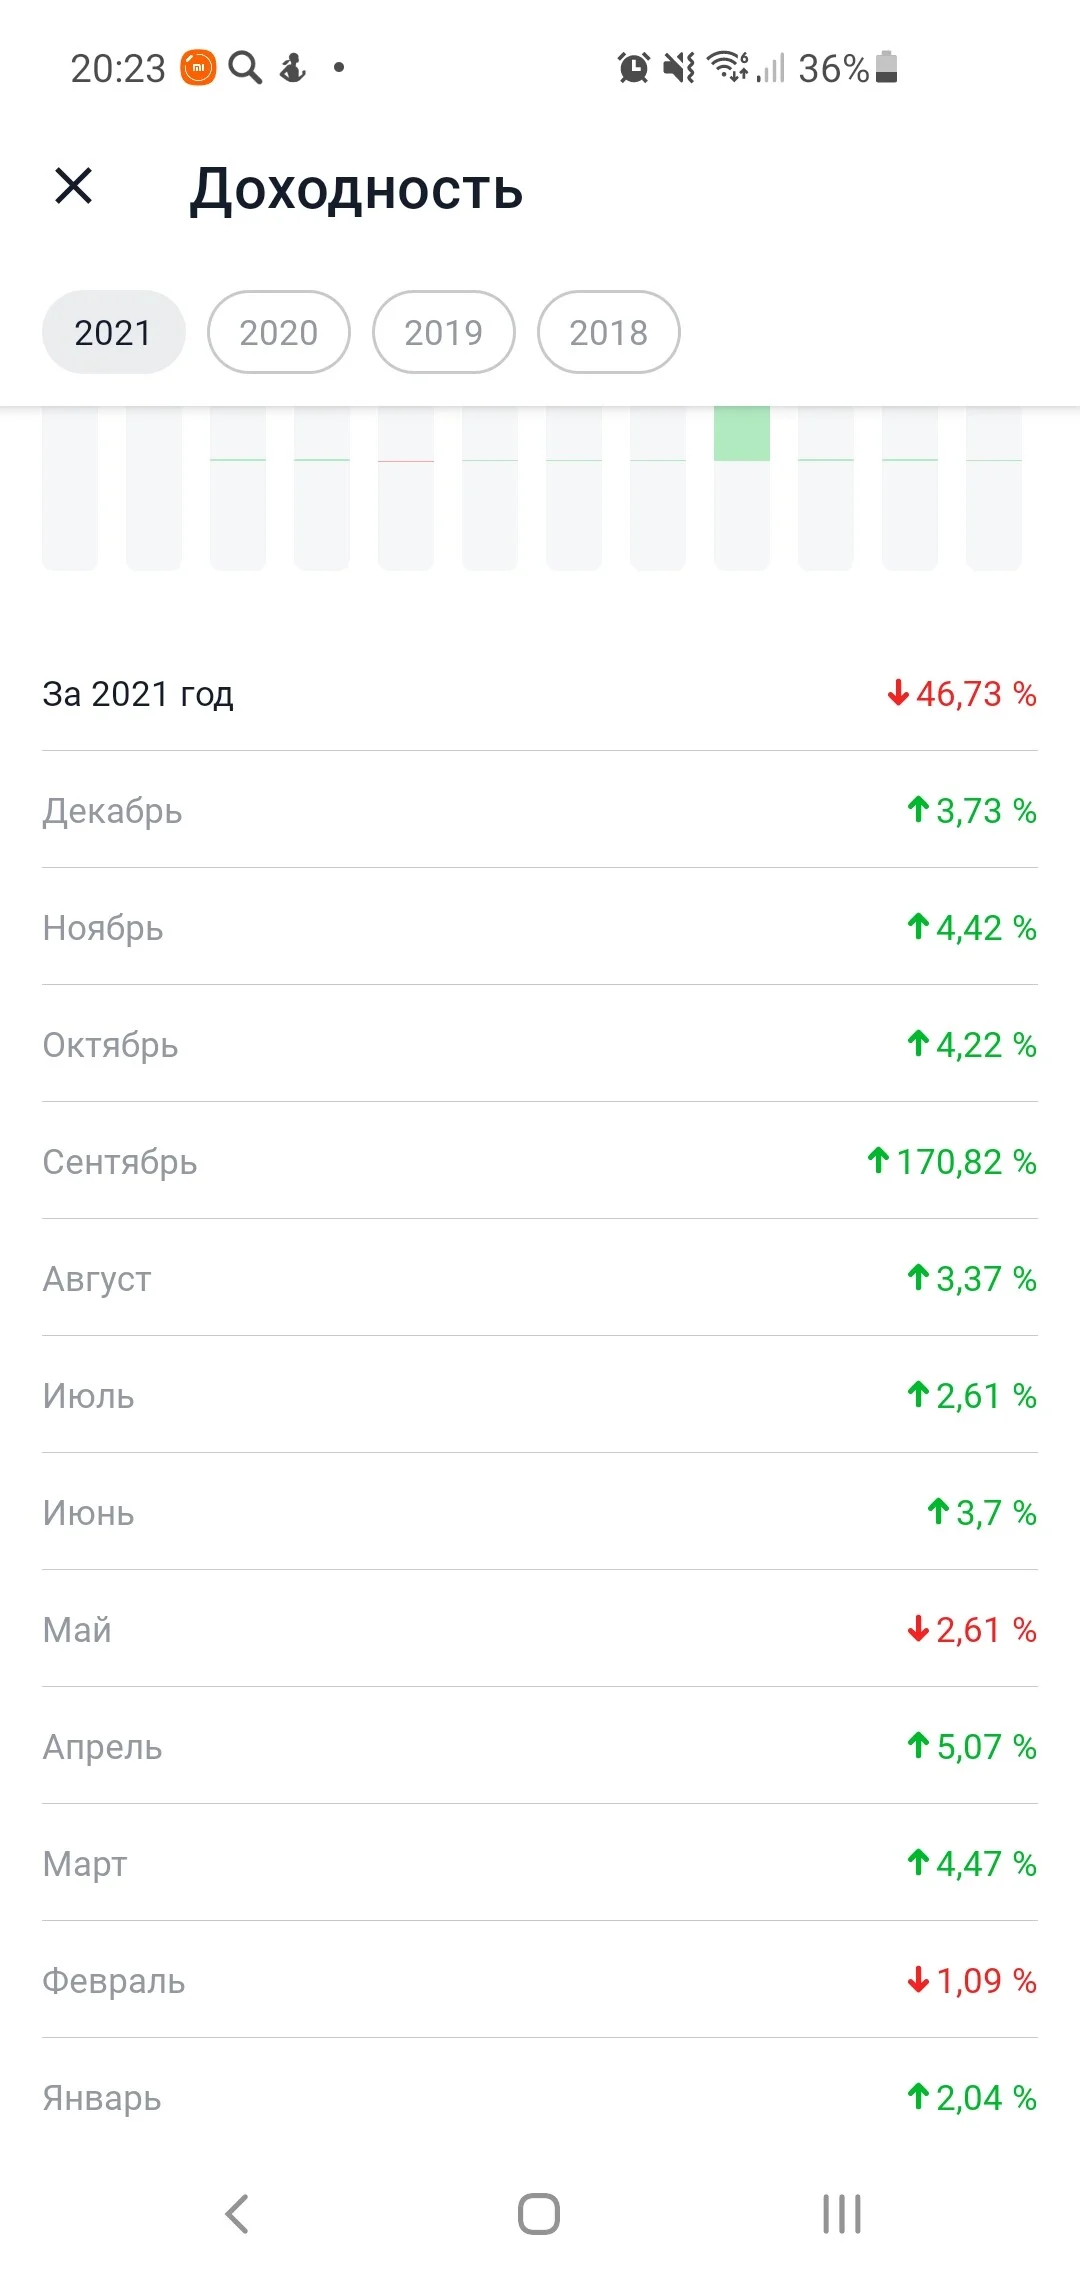Tap the Android back navigation icon
This screenshot has width=1080, height=2280.
(237, 2213)
